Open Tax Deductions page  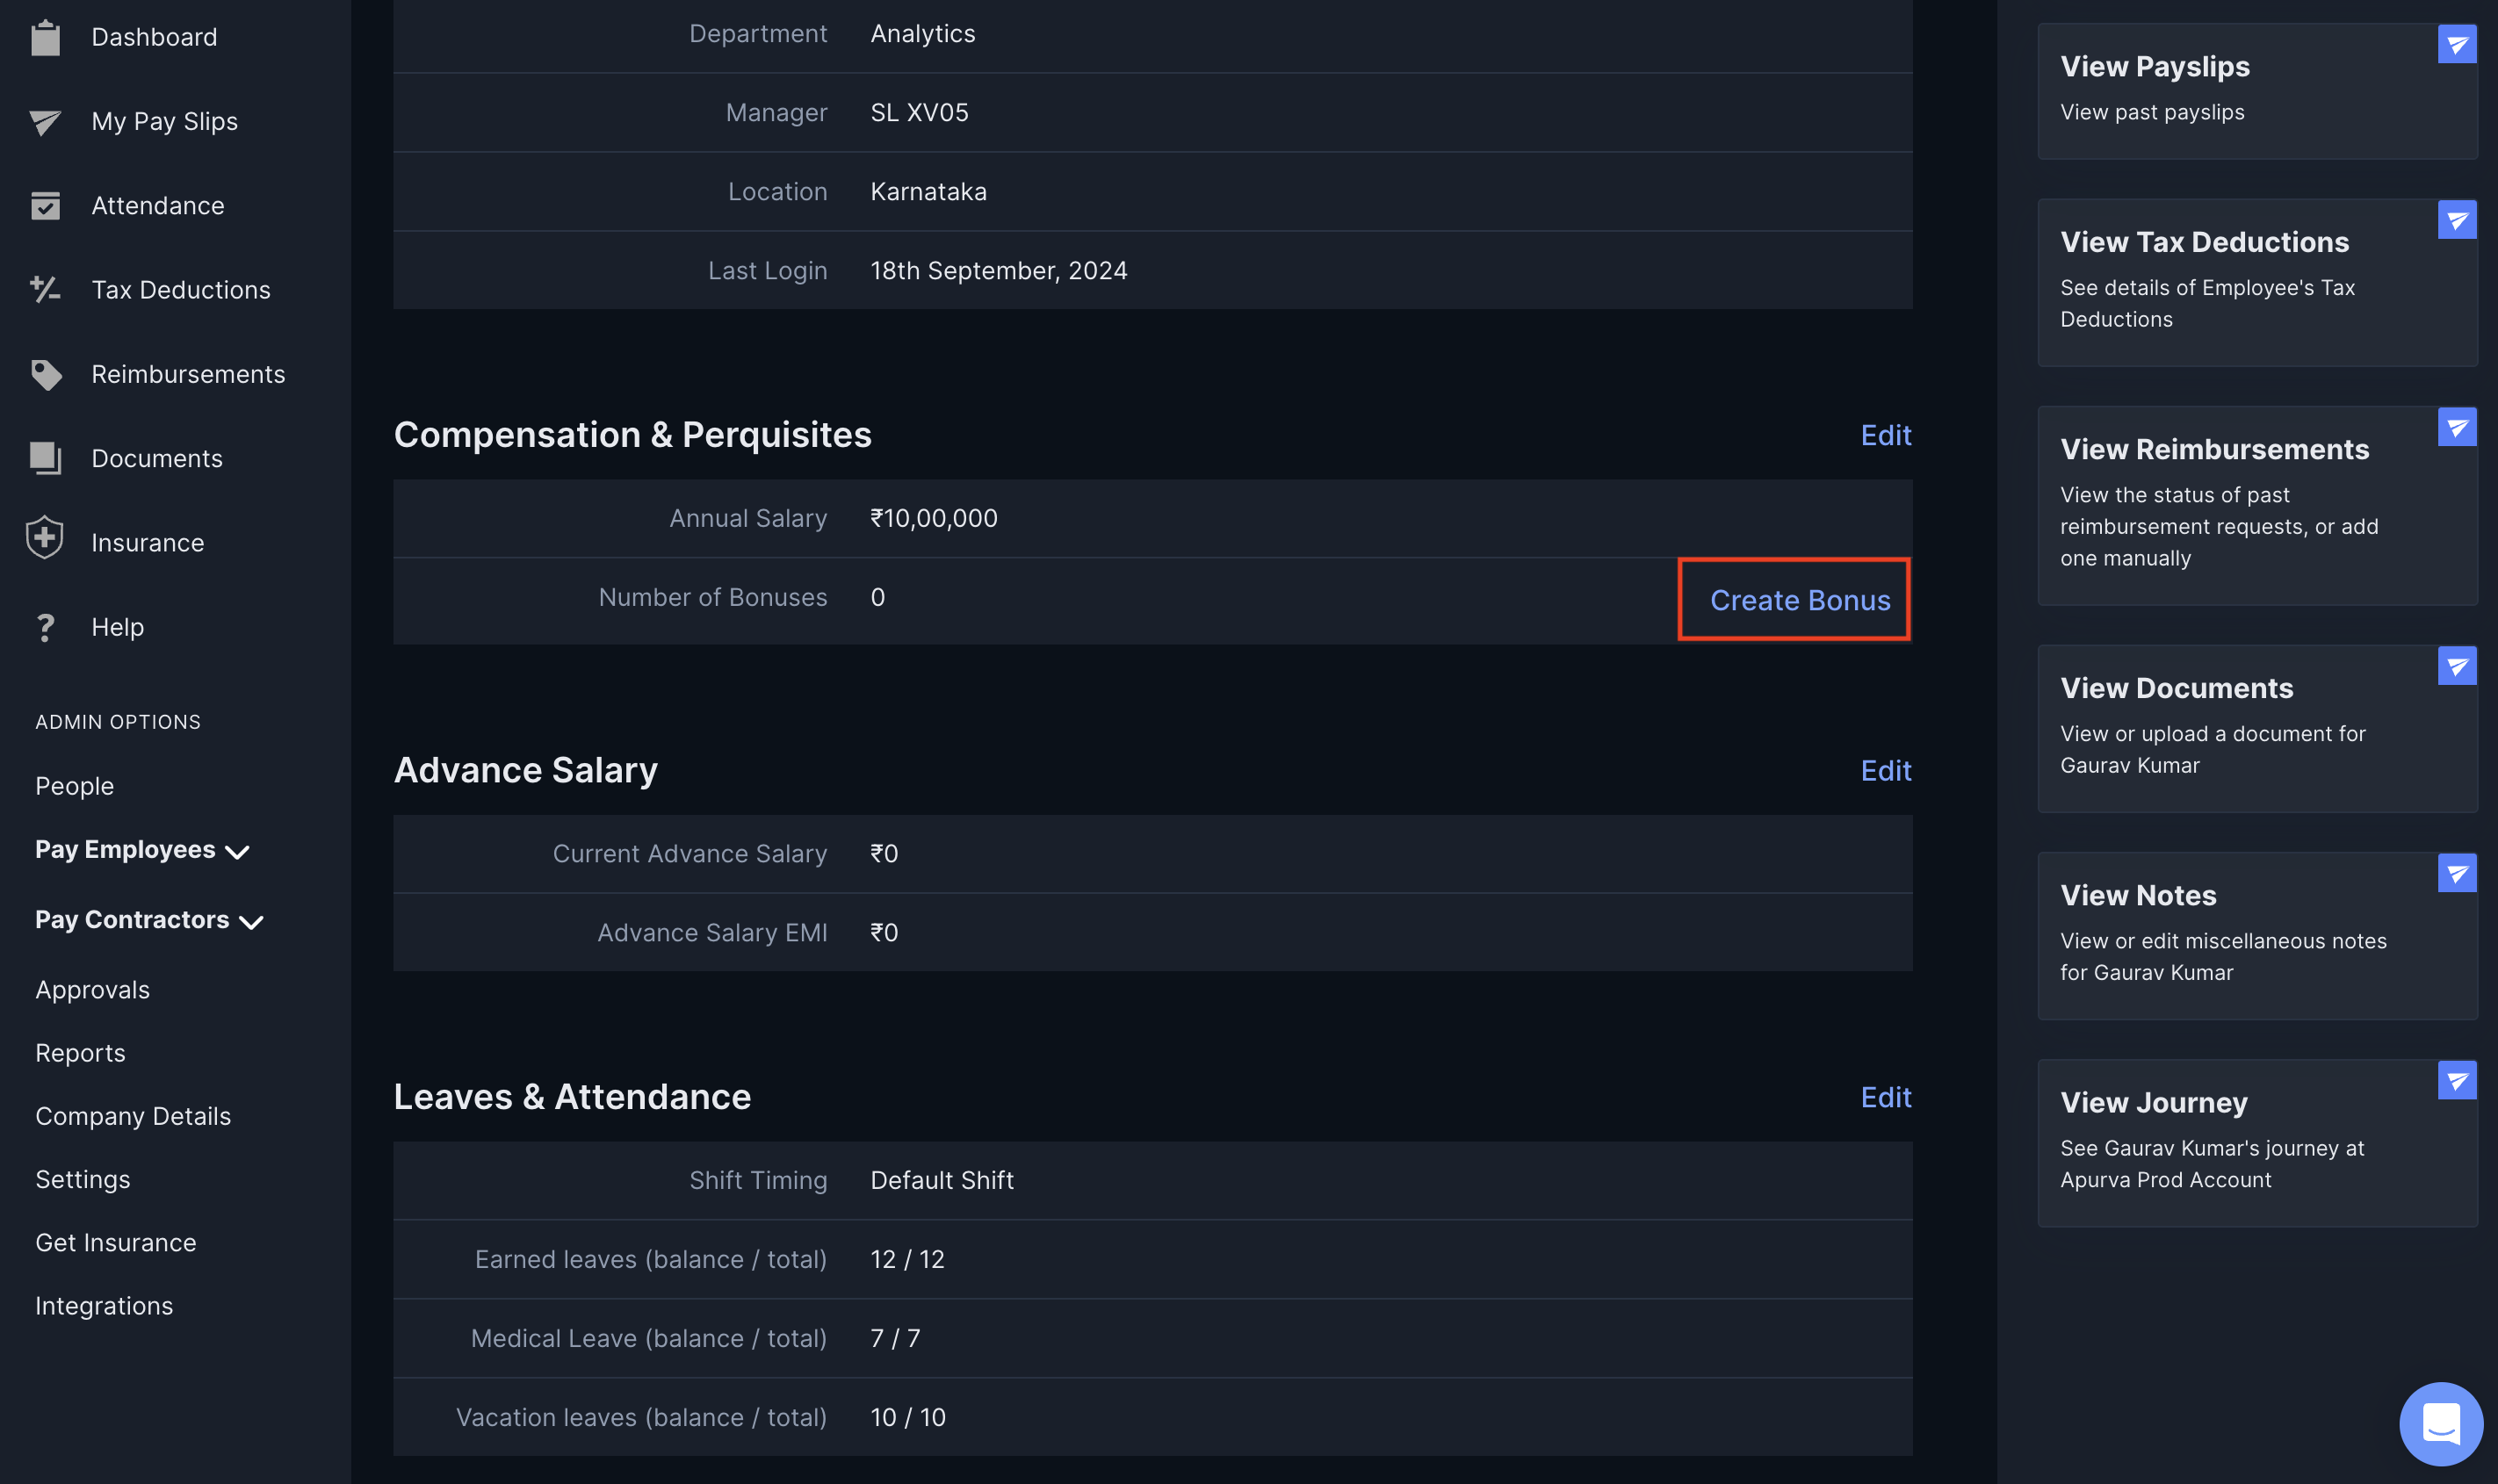pos(180,288)
